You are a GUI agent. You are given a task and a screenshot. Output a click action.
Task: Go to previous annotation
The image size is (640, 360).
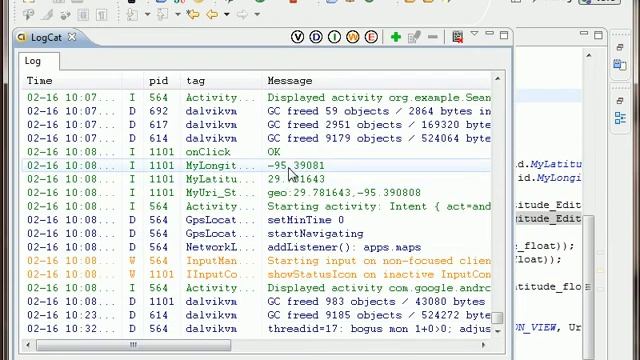click(x=162, y=15)
